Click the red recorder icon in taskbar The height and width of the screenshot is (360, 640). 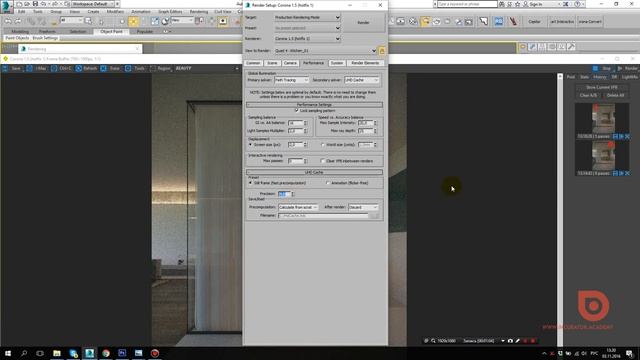pyautogui.click(x=155, y=353)
